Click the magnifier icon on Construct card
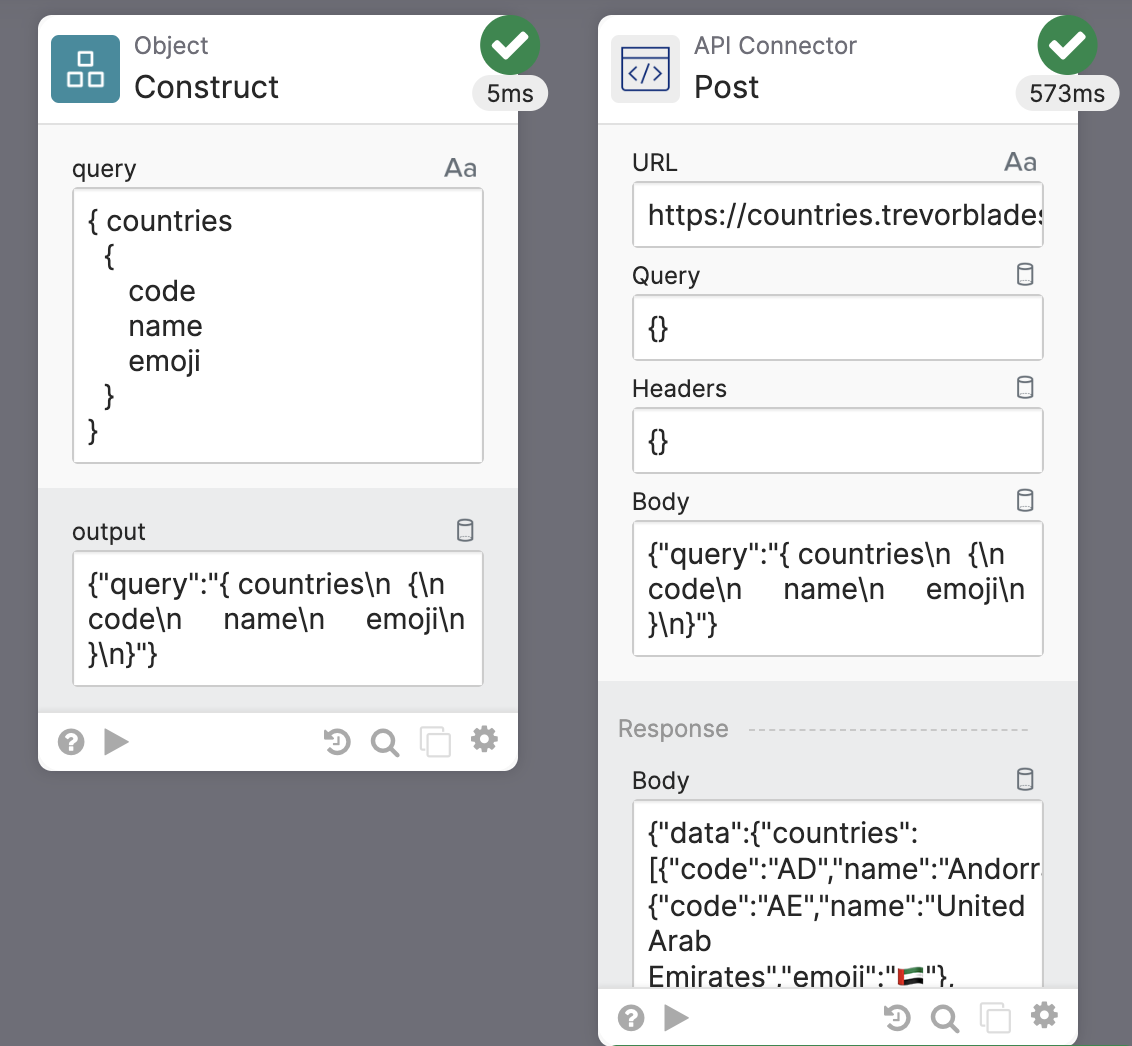This screenshot has height=1046, width=1132. [x=385, y=742]
